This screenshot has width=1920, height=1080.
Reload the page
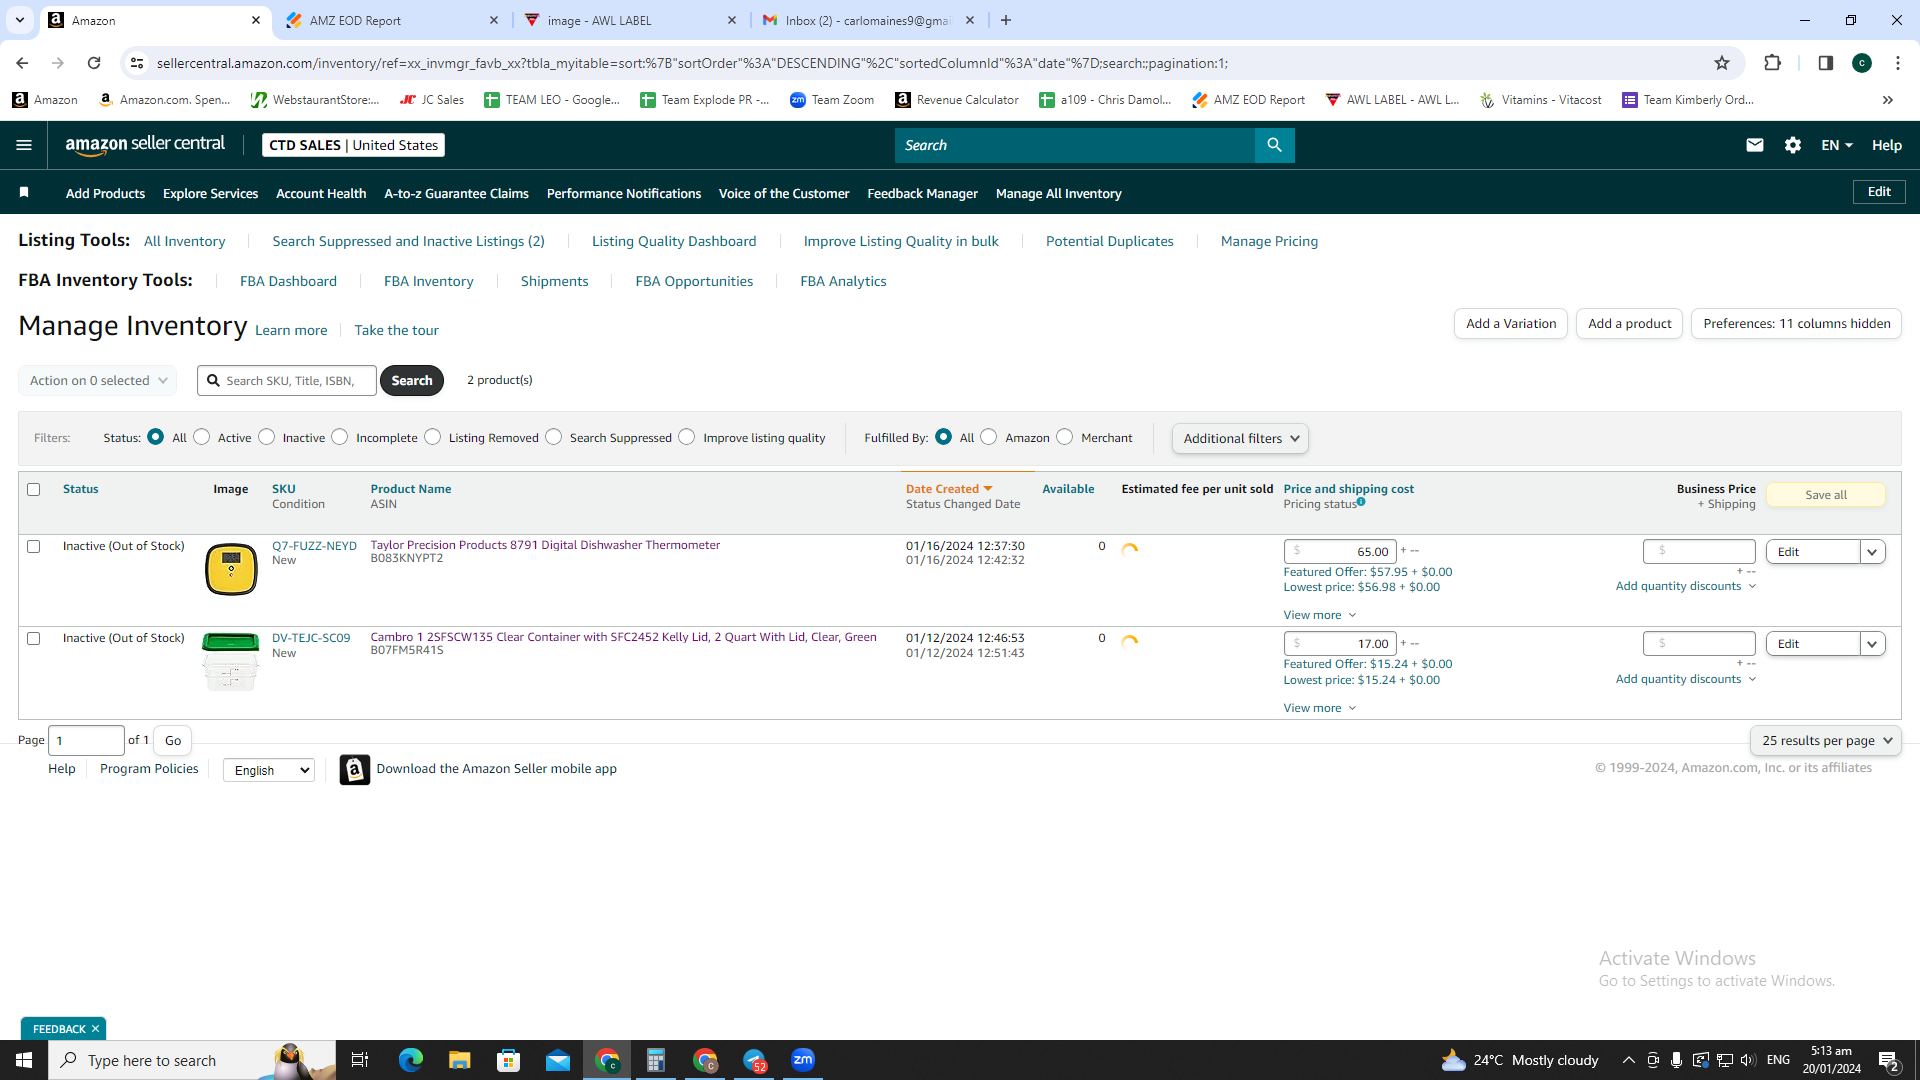coord(94,63)
